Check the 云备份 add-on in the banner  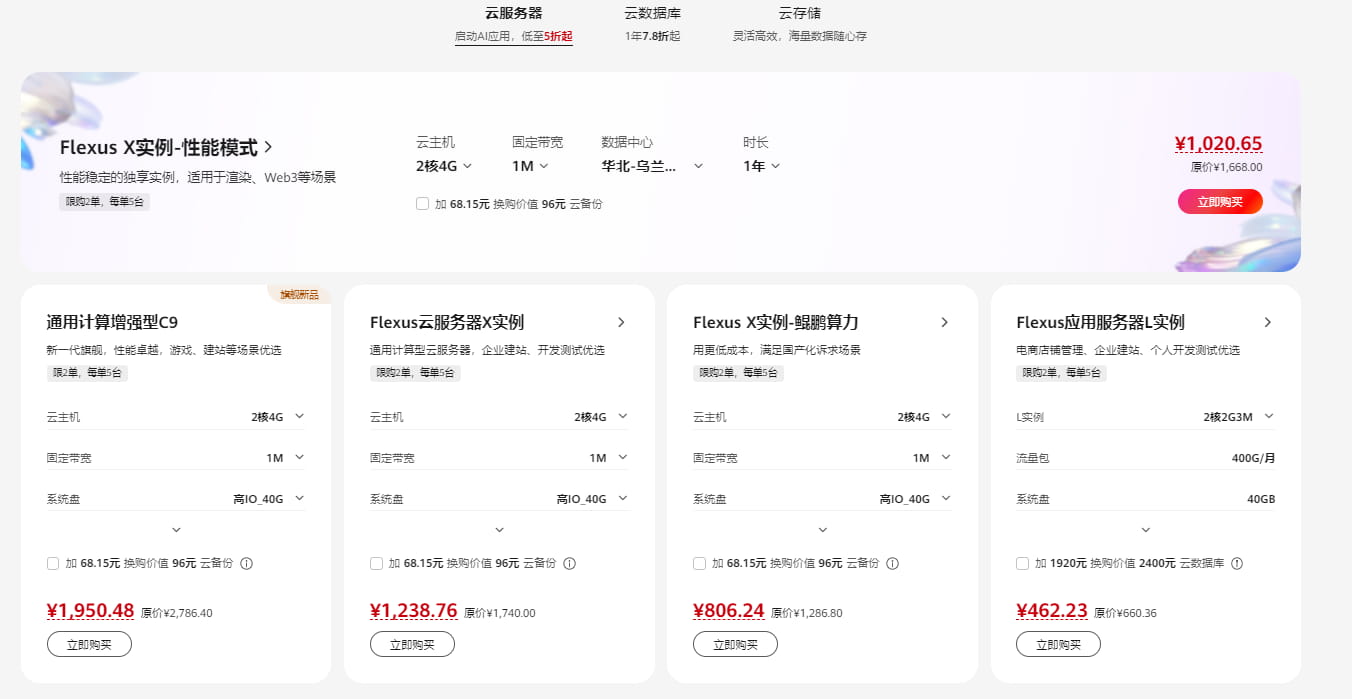point(423,204)
